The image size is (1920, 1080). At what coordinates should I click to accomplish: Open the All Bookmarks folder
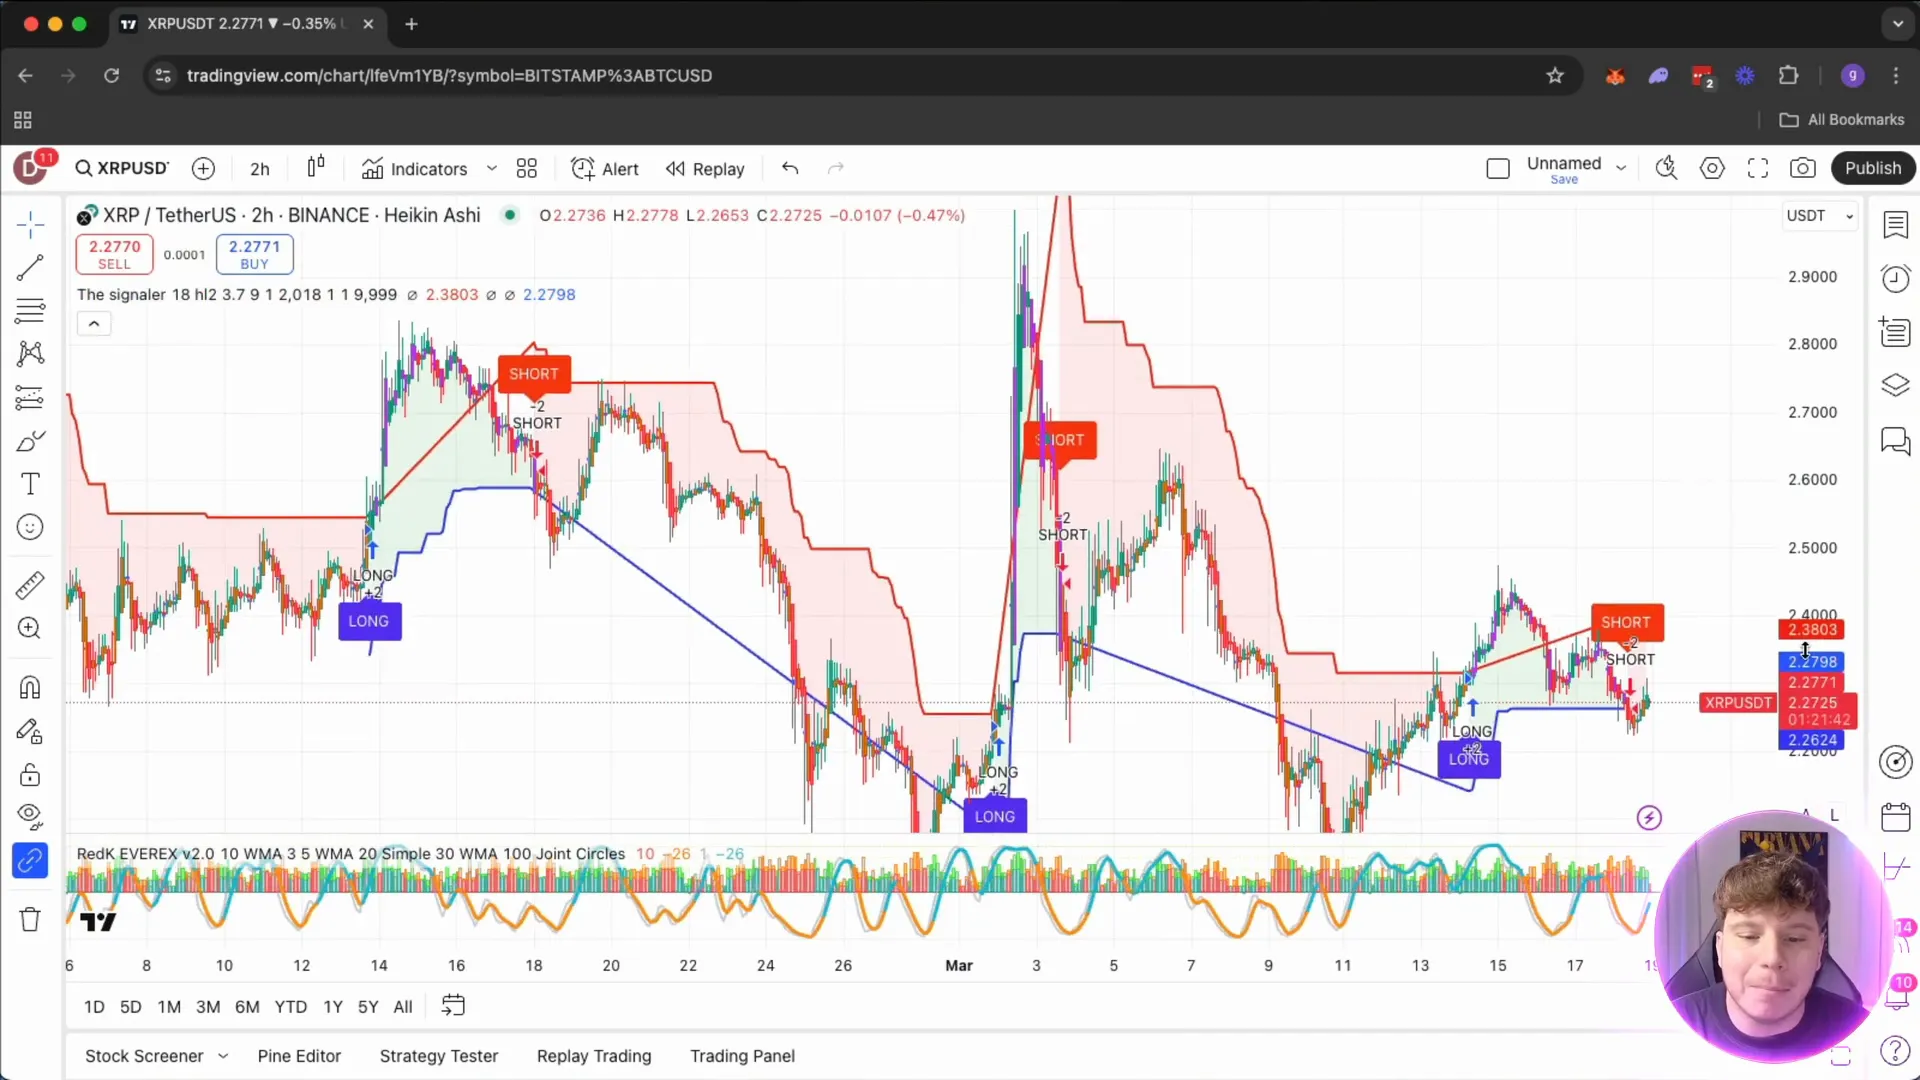pyautogui.click(x=1842, y=120)
